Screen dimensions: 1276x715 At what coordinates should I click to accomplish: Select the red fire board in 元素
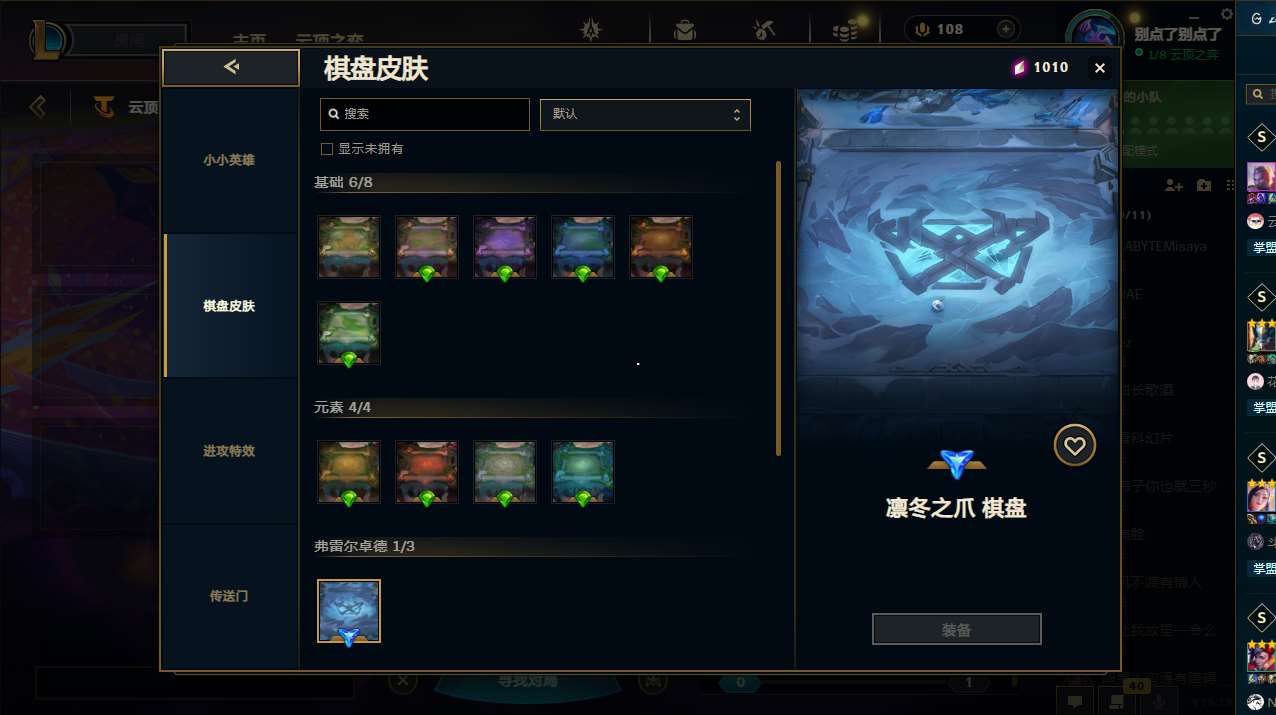point(427,472)
